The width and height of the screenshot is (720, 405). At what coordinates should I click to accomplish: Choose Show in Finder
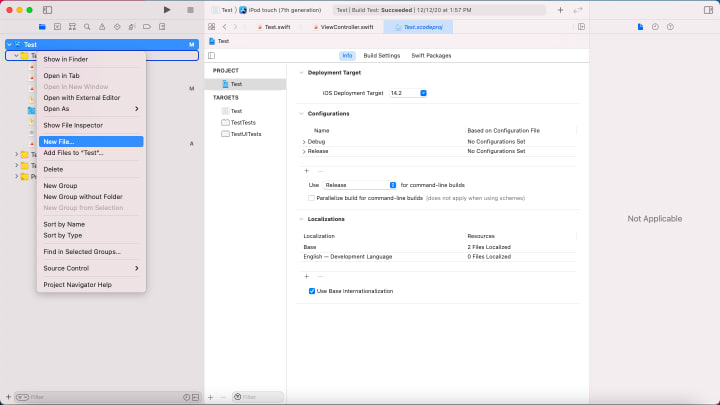pyautogui.click(x=91, y=59)
